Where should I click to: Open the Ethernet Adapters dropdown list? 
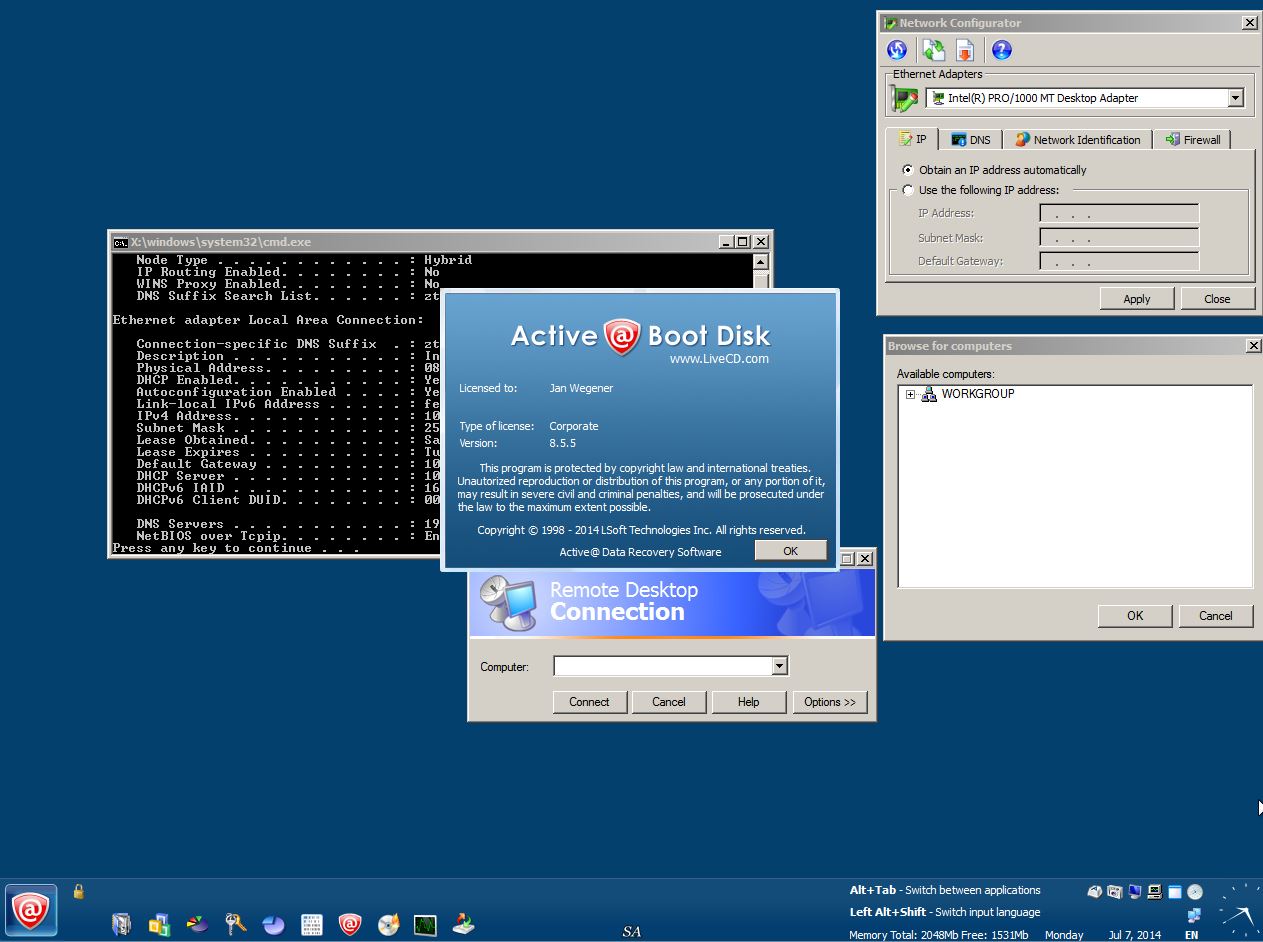1235,98
